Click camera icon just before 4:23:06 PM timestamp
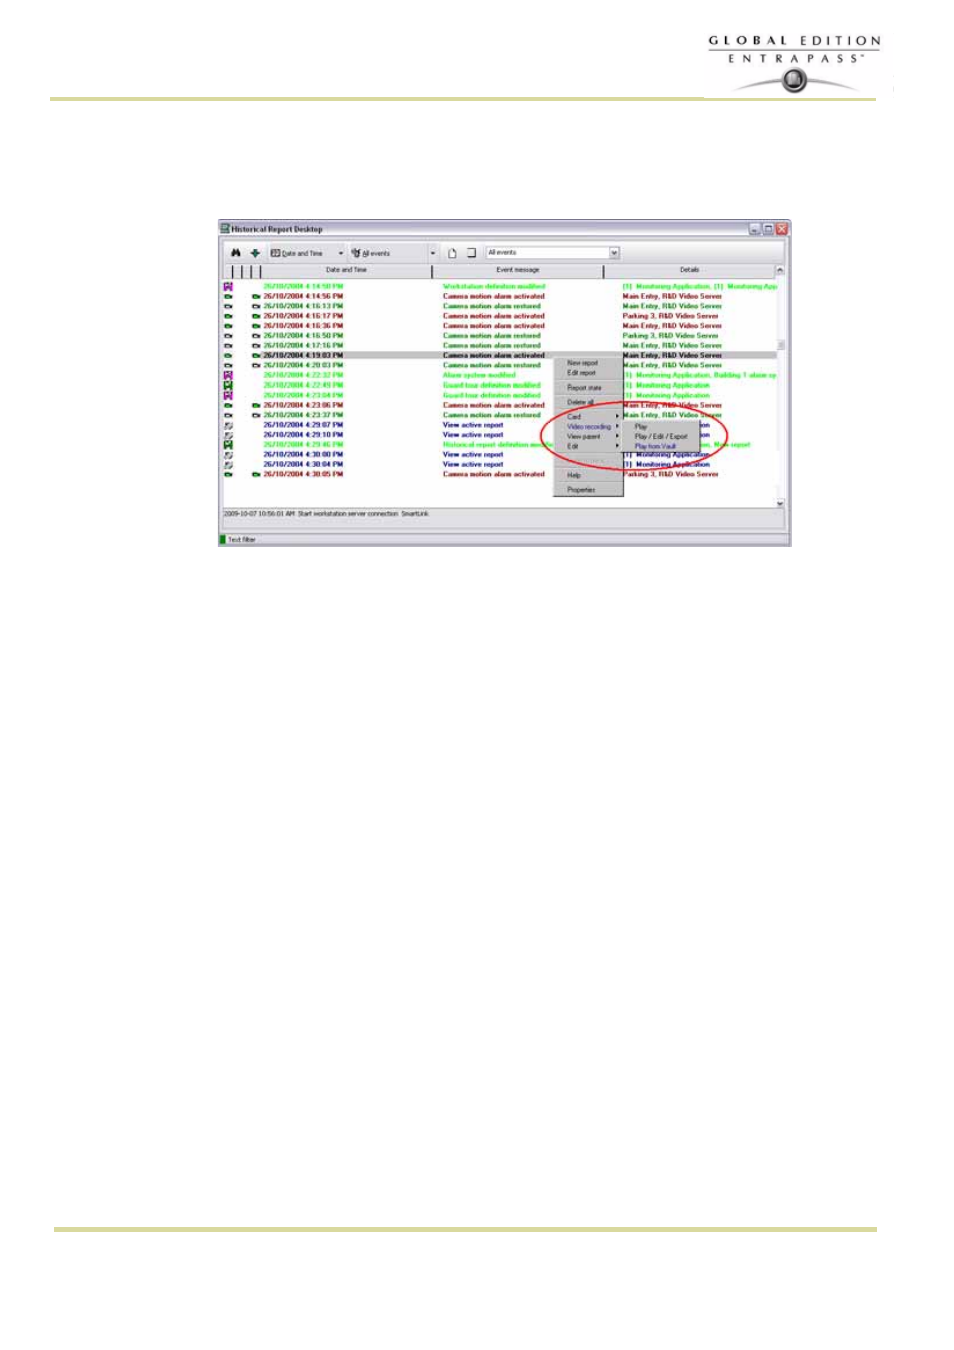 (x=256, y=406)
